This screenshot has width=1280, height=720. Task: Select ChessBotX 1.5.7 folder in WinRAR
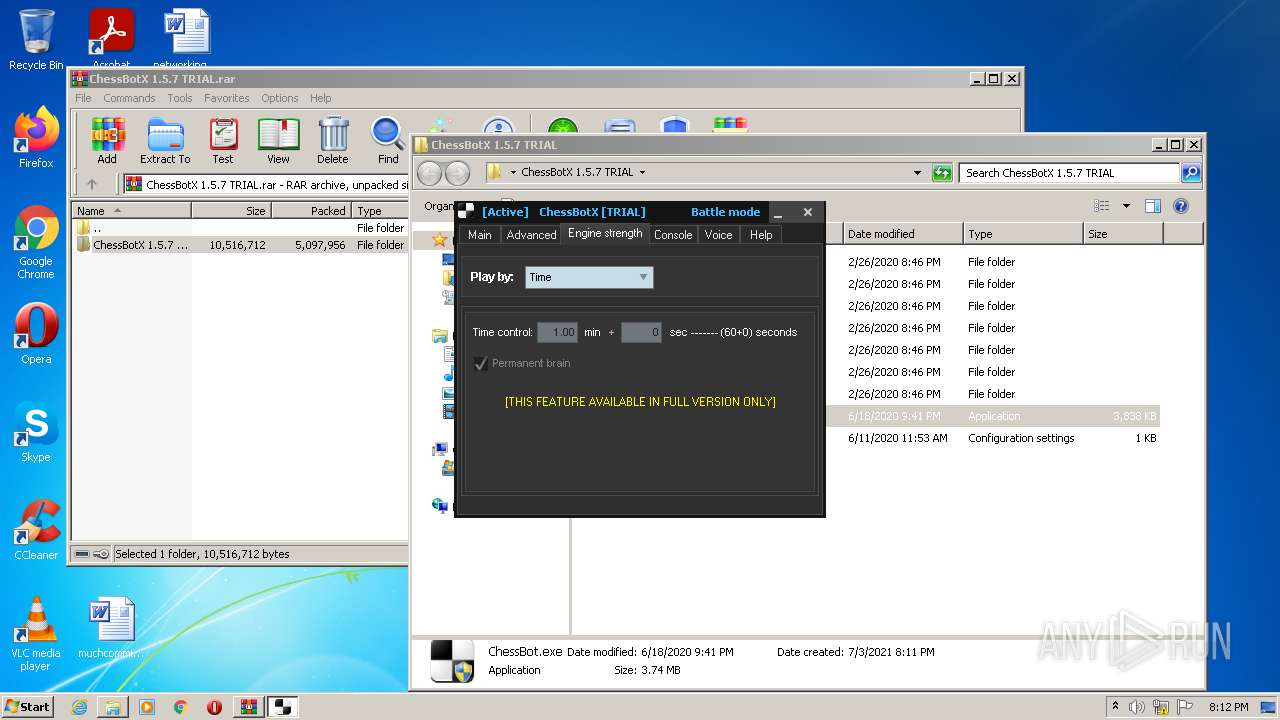pos(240,245)
